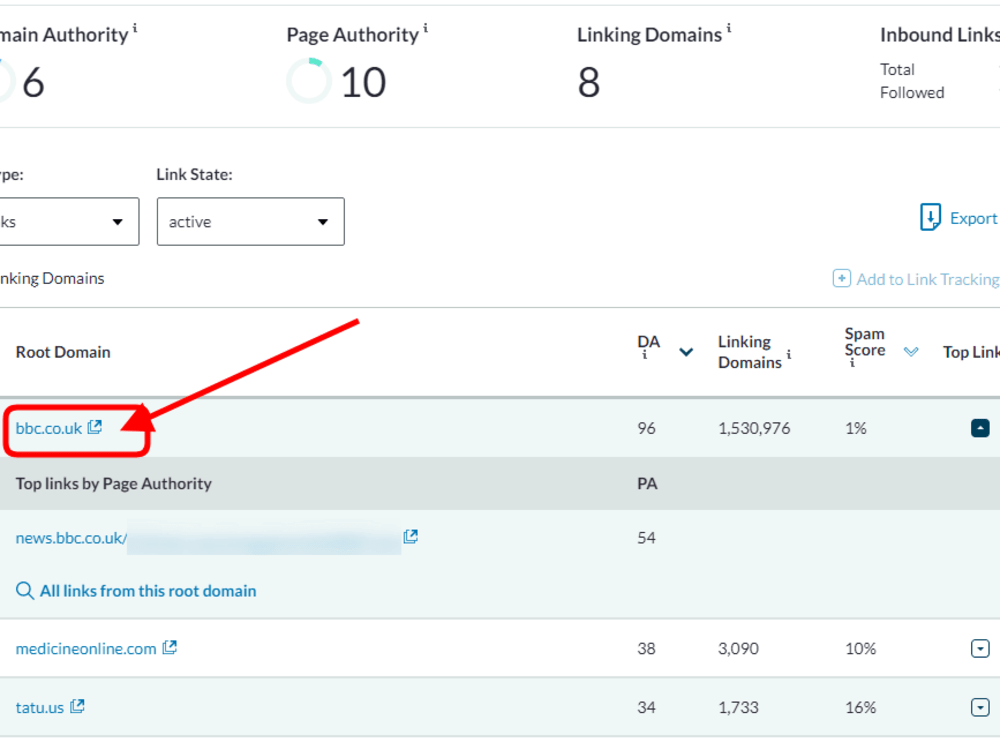Open bbc.co.uk external link icon
Viewport: 1000px width, 750px height.
pos(94,427)
